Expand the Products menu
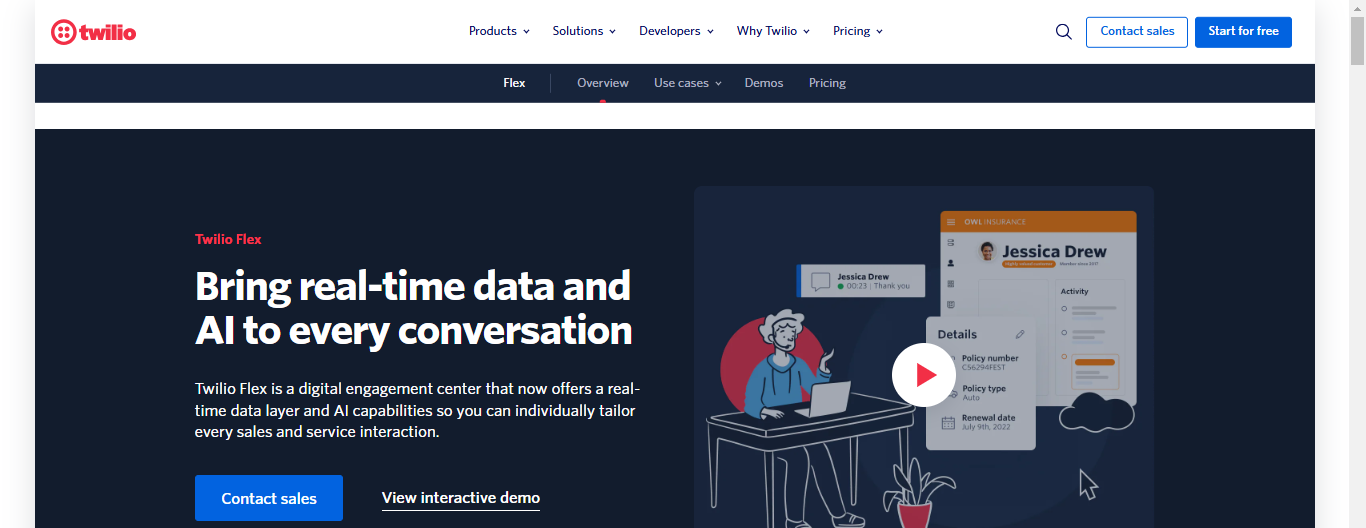The image size is (1366, 528). [499, 31]
